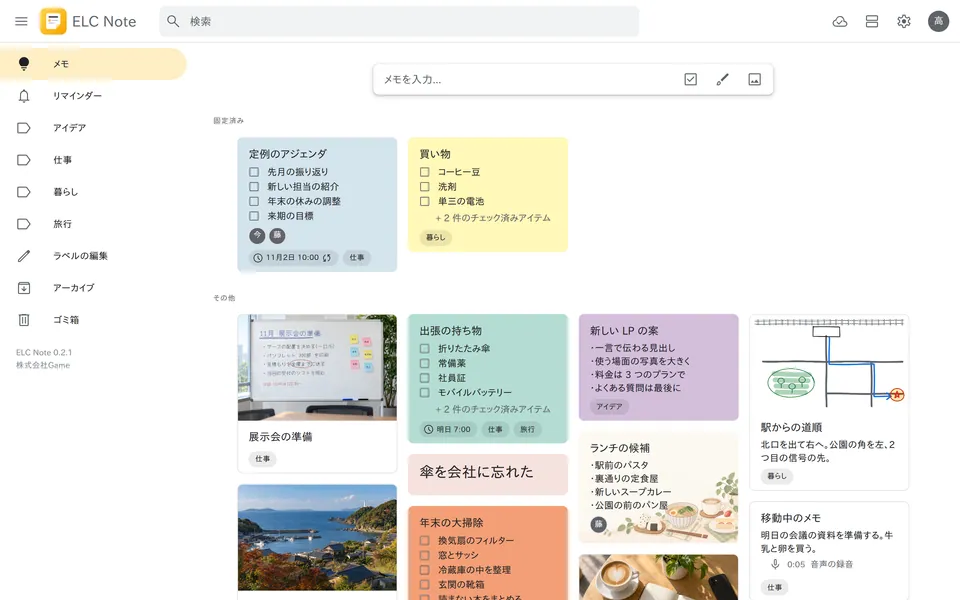This screenshot has width=960, height=600.
Task: Click the アイデア label tag icon
Action: (x=24, y=128)
